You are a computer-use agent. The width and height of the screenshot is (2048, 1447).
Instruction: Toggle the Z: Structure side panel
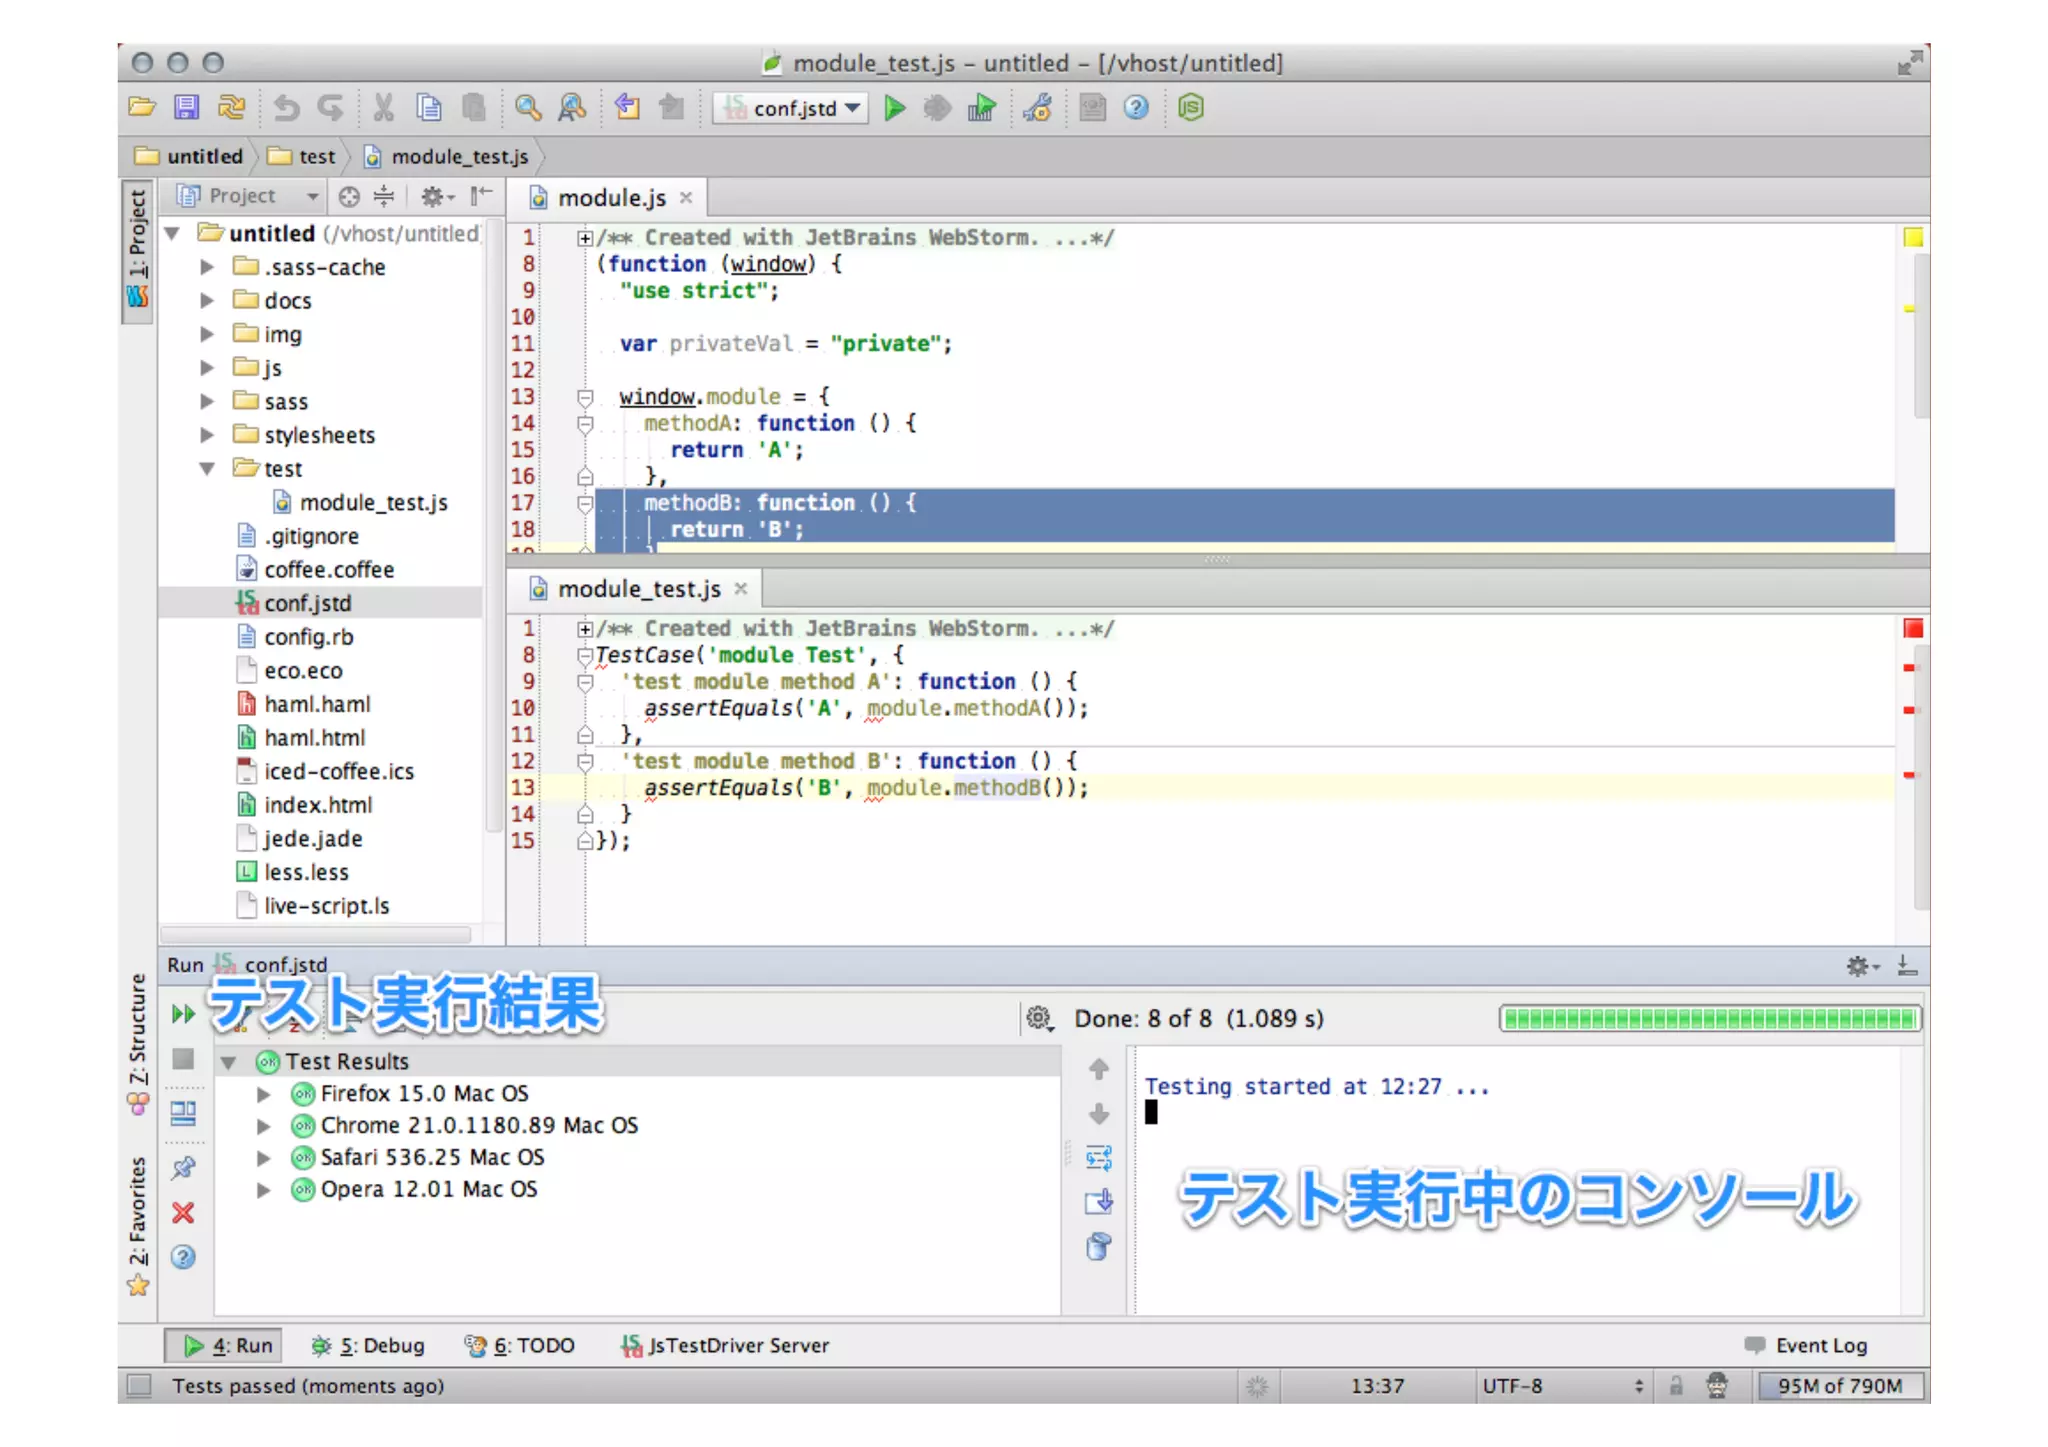[137, 1040]
